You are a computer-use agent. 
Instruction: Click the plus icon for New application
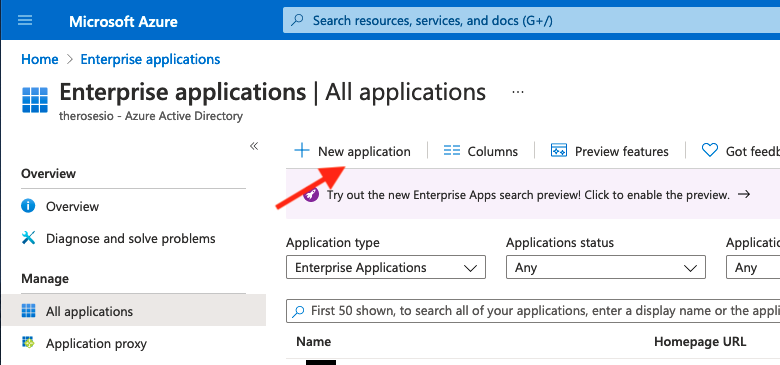pyautogui.click(x=301, y=151)
